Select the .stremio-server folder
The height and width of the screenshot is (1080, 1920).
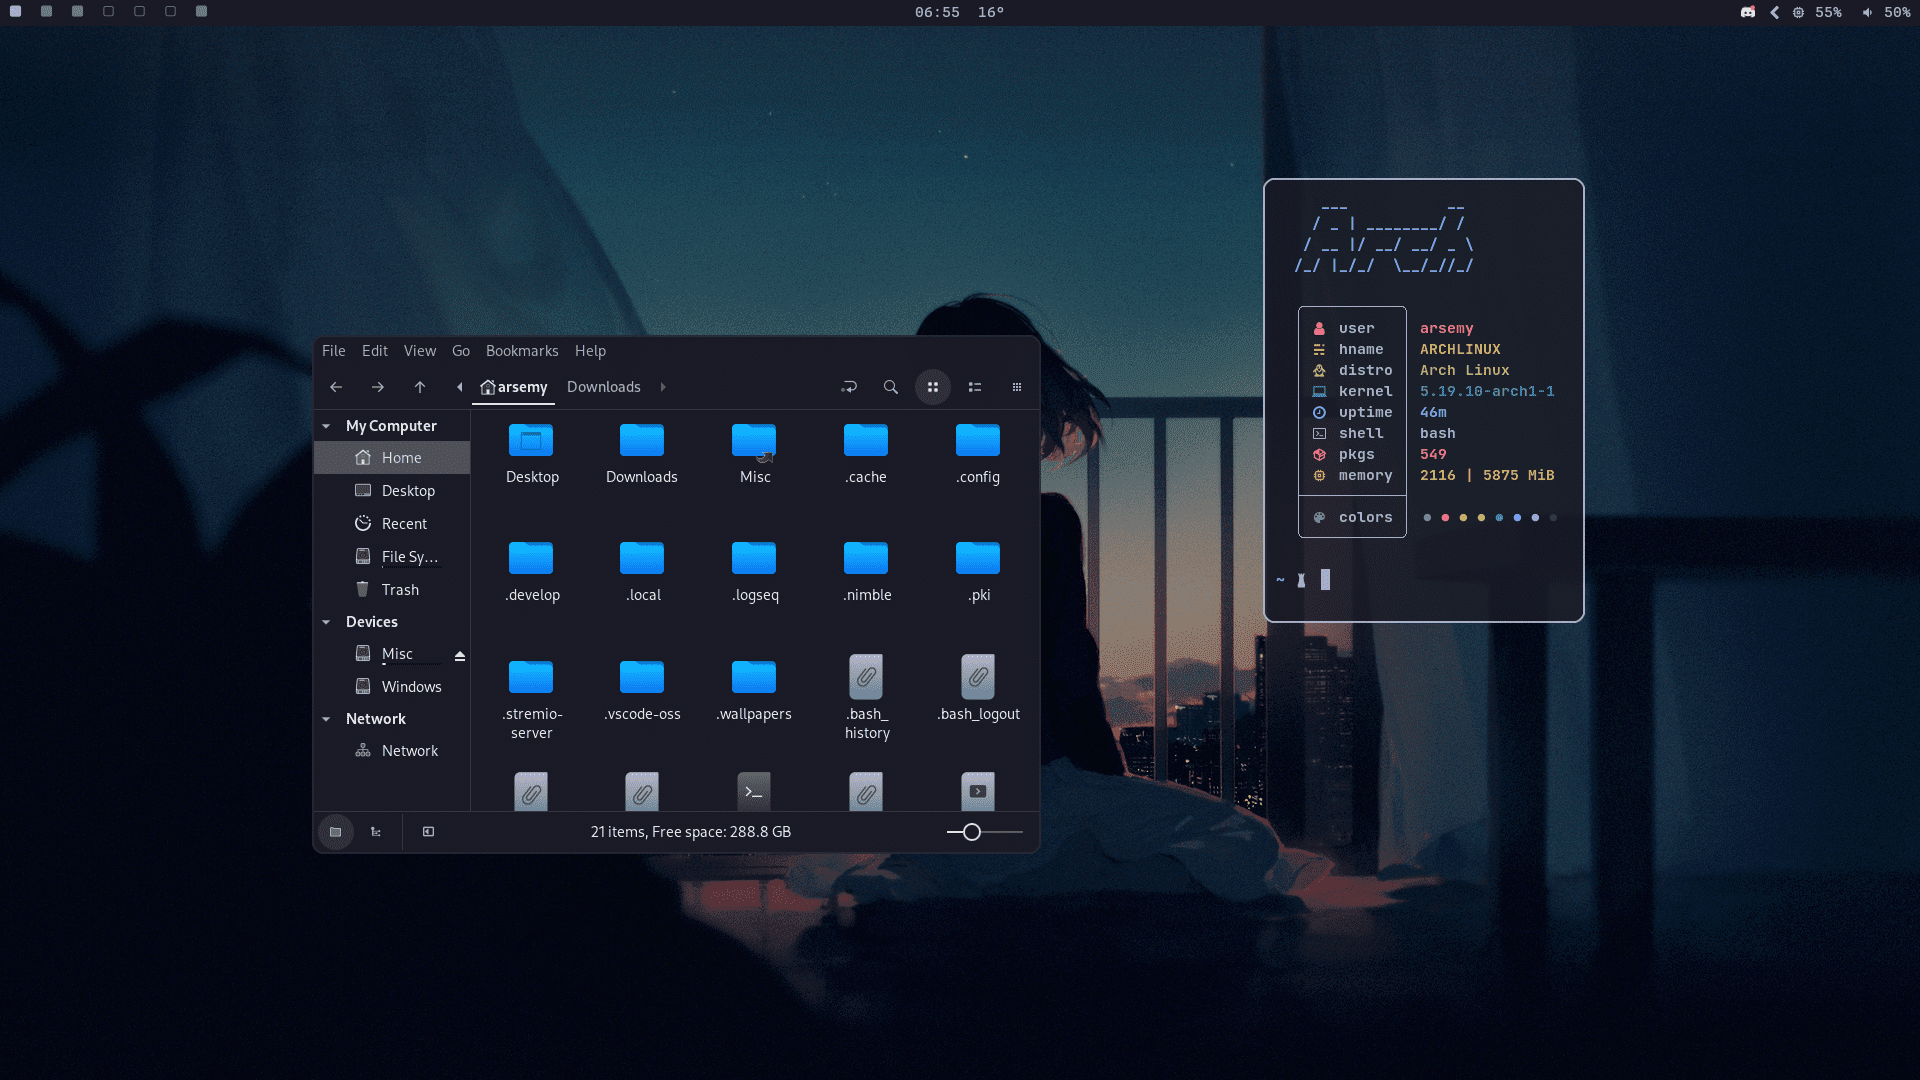pos(531,678)
